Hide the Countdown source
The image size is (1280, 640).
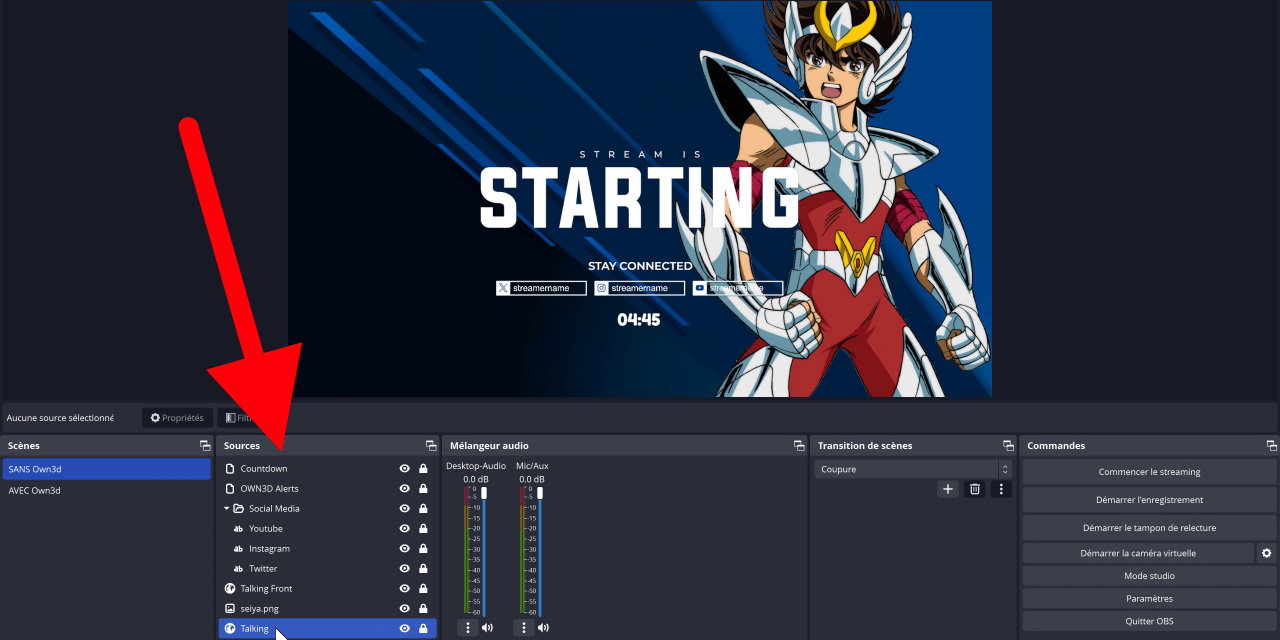coord(405,469)
